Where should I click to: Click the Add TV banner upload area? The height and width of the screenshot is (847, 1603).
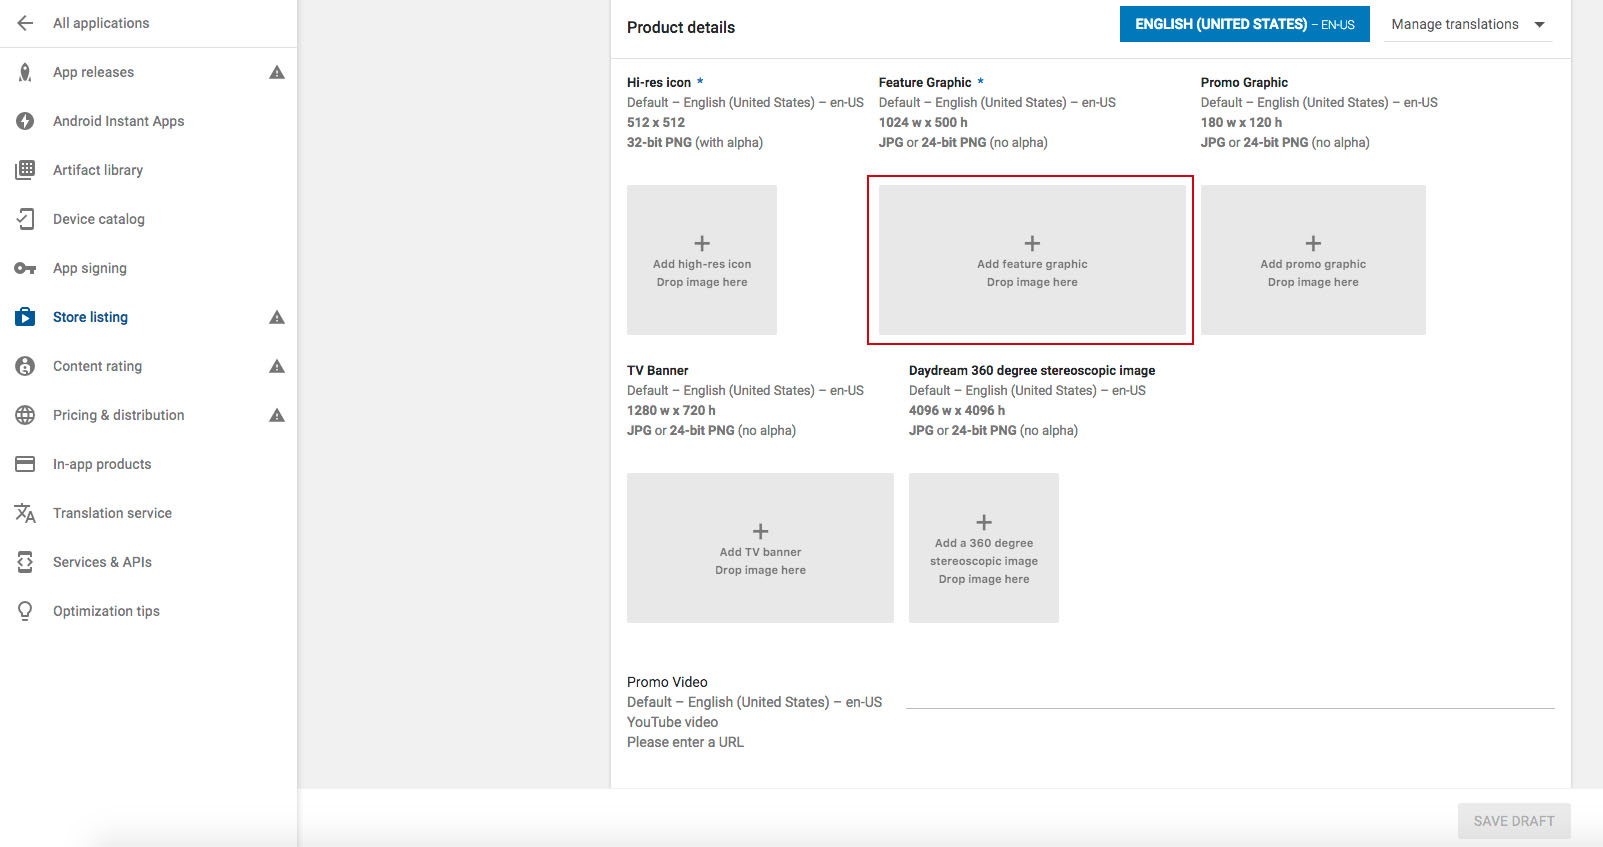[x=760, y=548]
